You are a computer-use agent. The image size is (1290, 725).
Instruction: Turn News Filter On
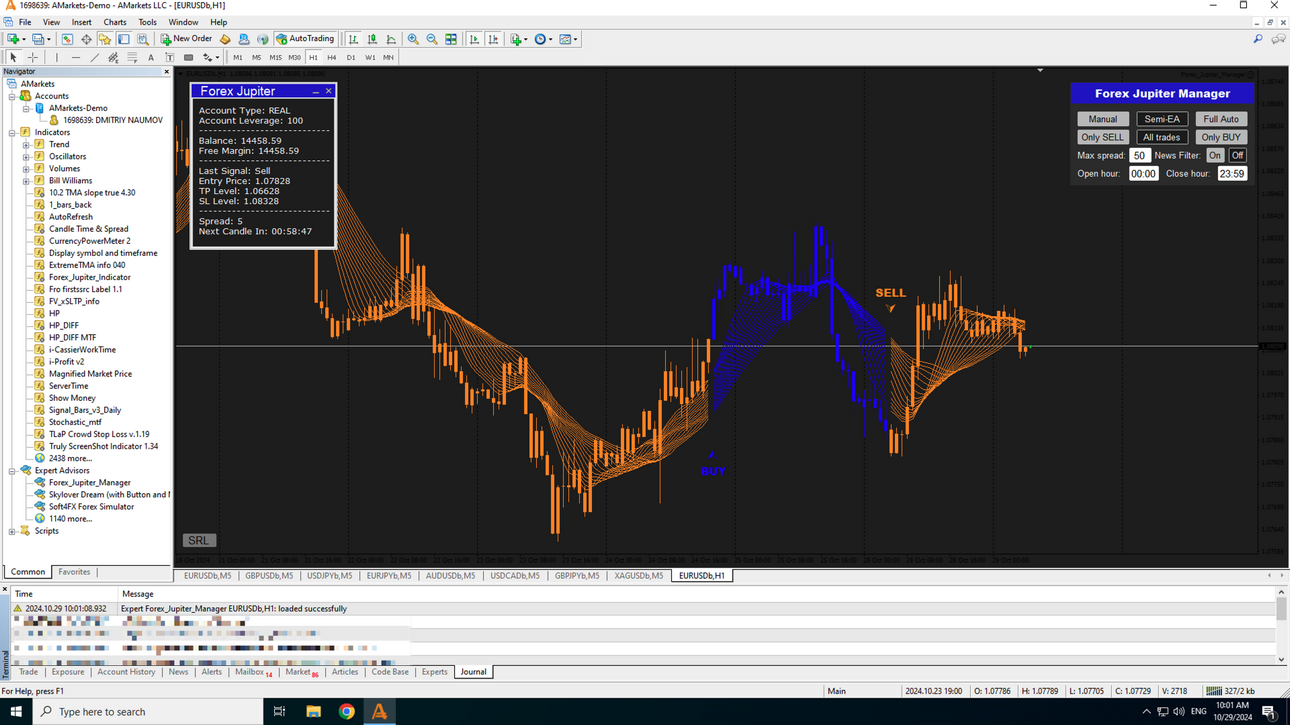tap(1215, 155)
